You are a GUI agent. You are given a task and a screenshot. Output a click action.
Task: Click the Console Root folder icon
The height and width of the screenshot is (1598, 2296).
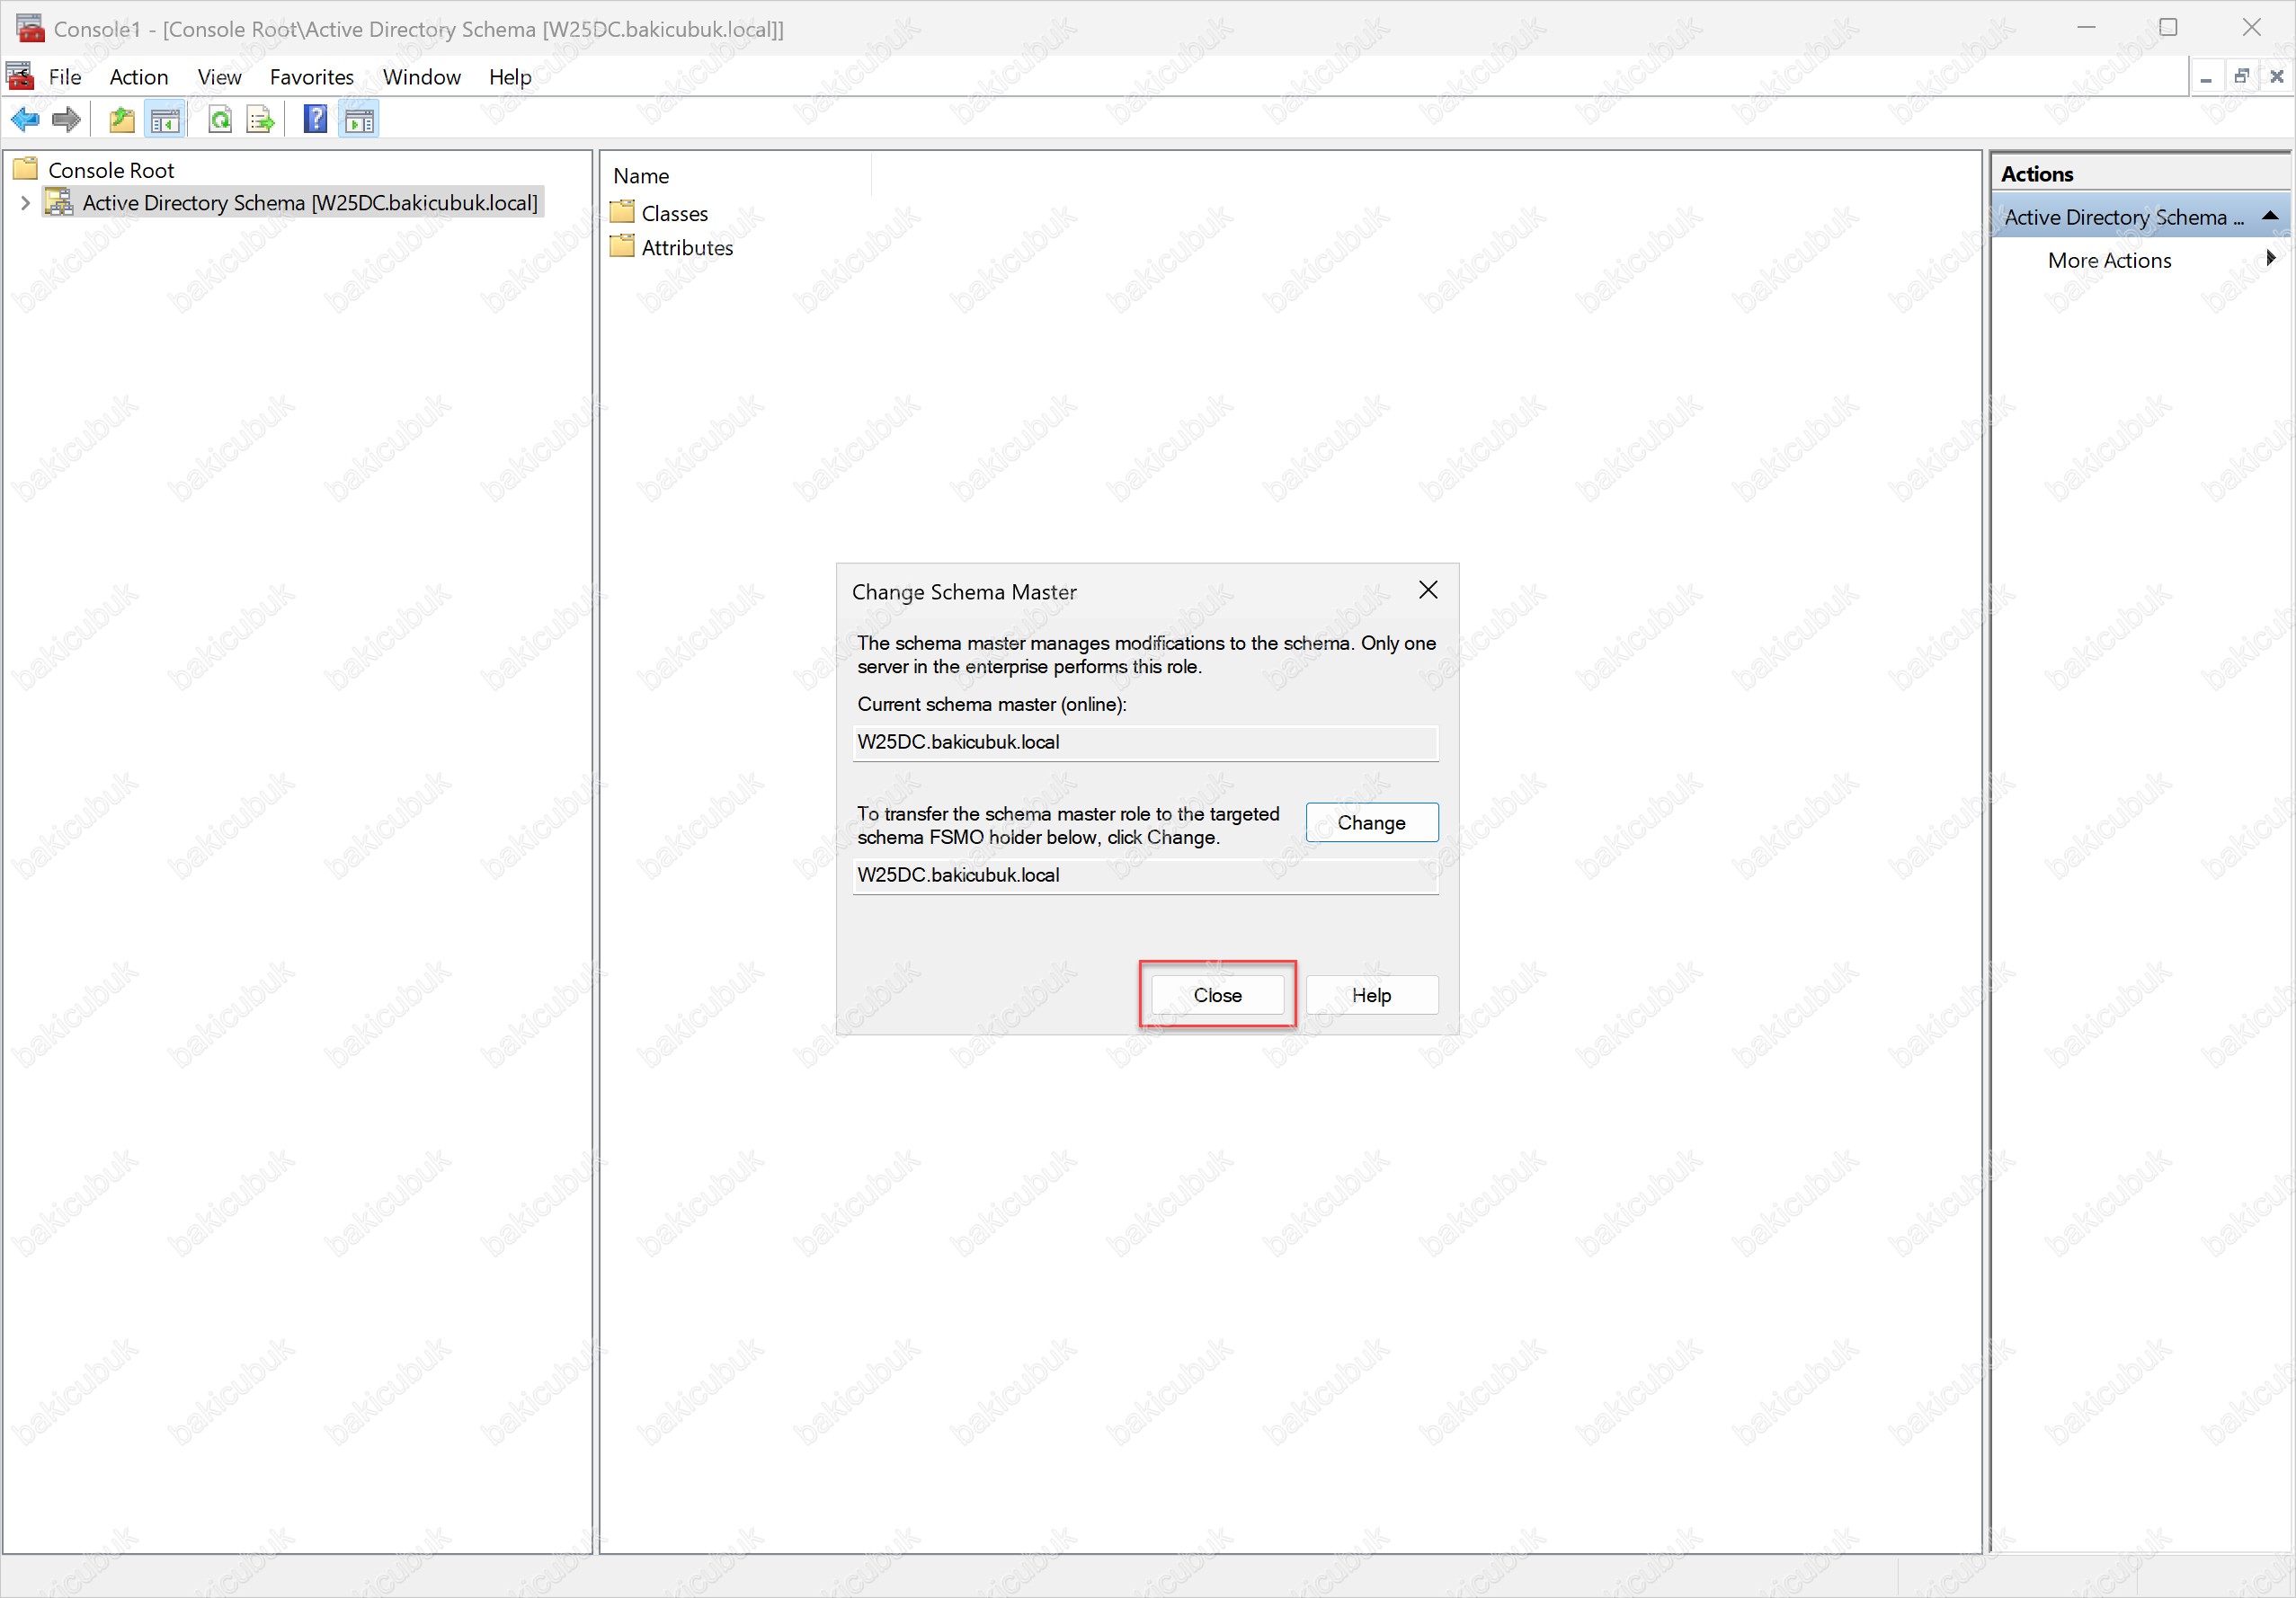tap(25, 169)
